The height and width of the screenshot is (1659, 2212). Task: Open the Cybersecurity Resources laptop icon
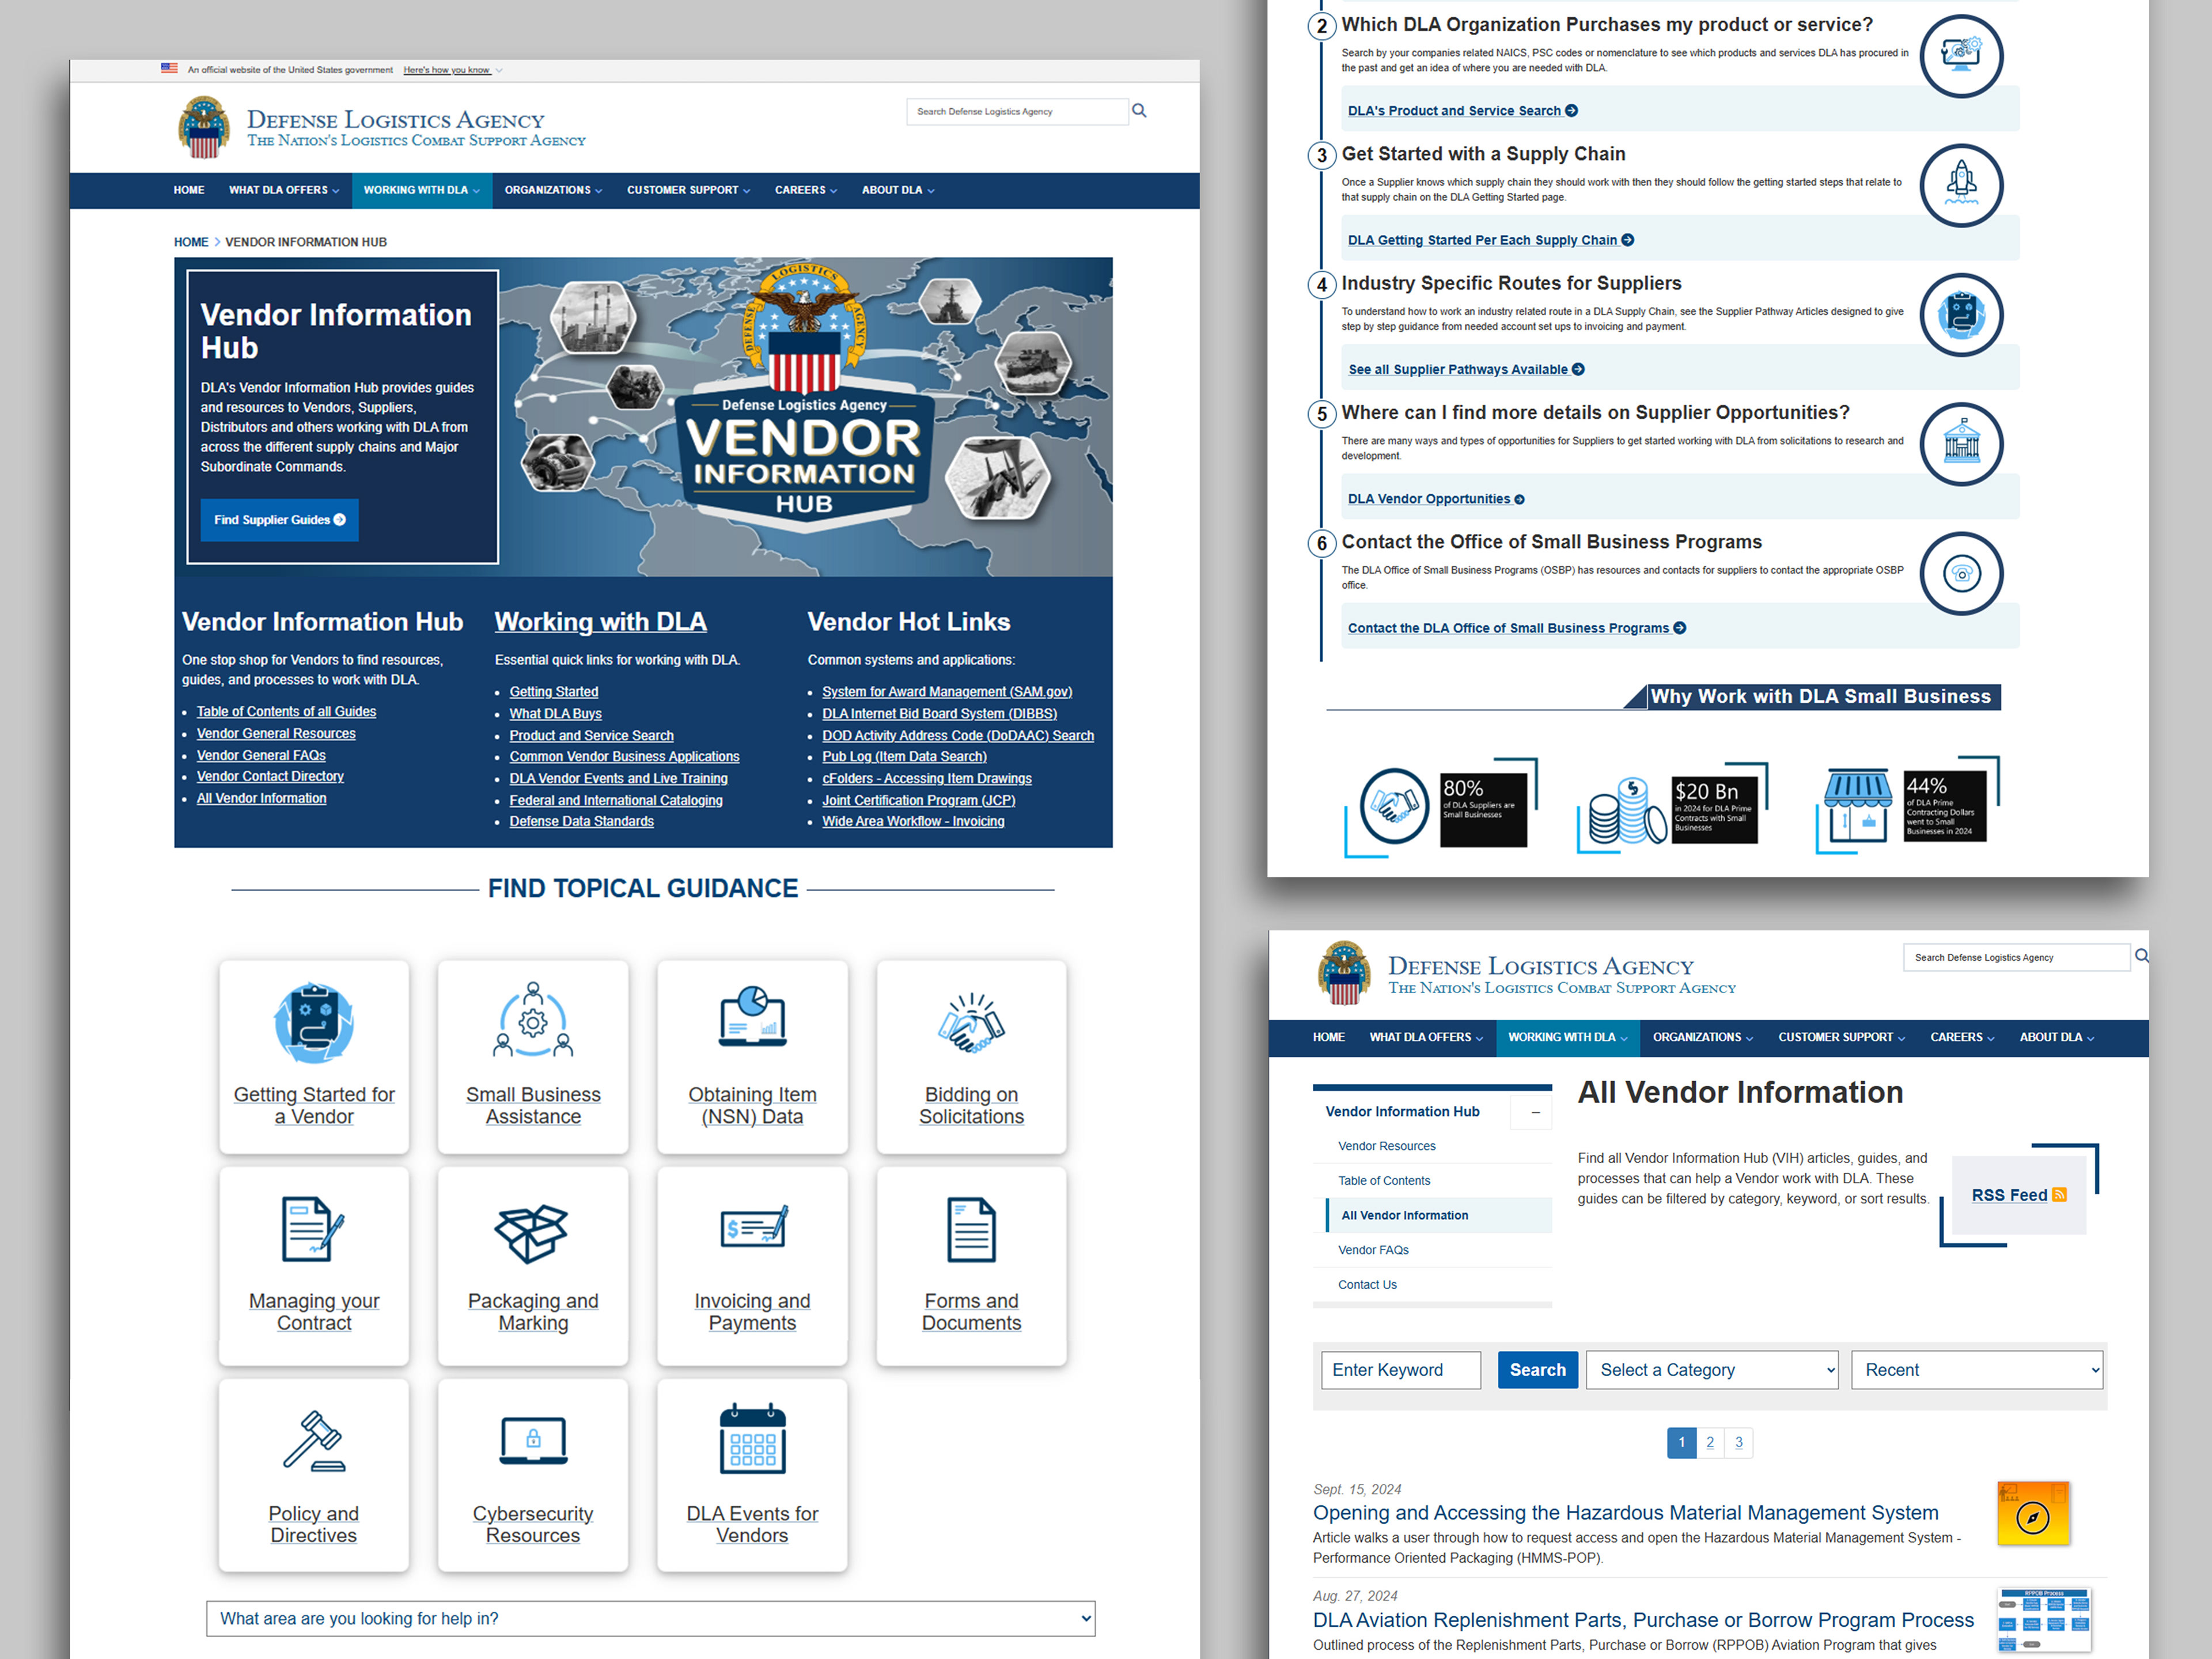point(533,1441)
